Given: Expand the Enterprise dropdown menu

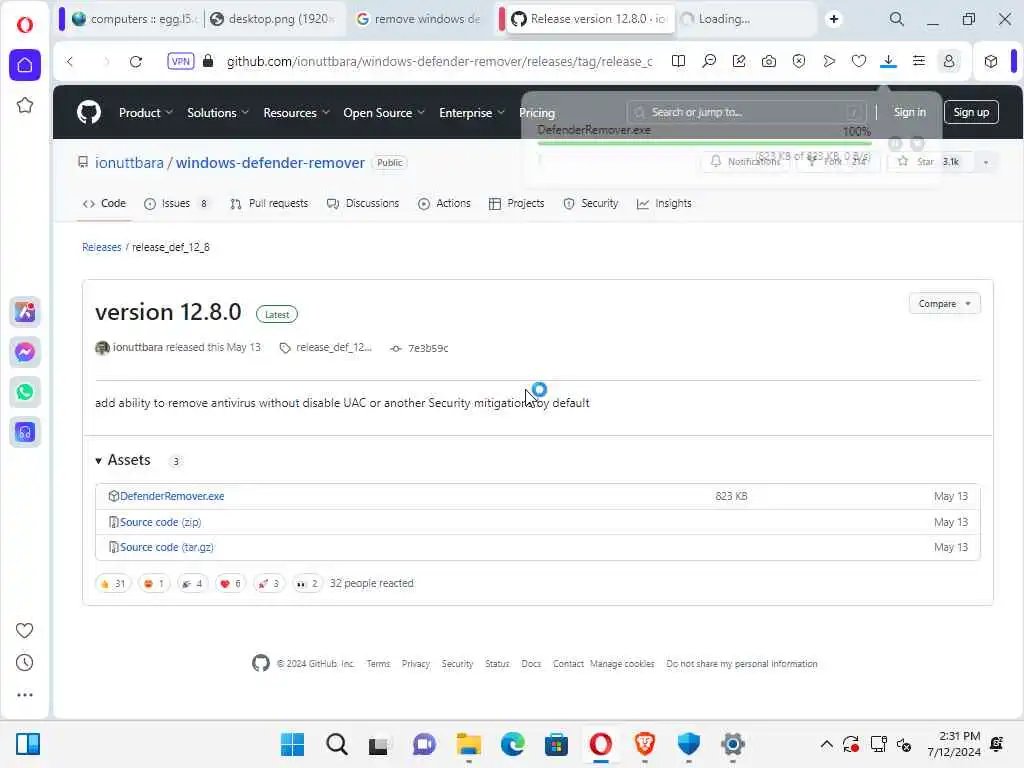Looking at the screenshot, I should (472, 112).
